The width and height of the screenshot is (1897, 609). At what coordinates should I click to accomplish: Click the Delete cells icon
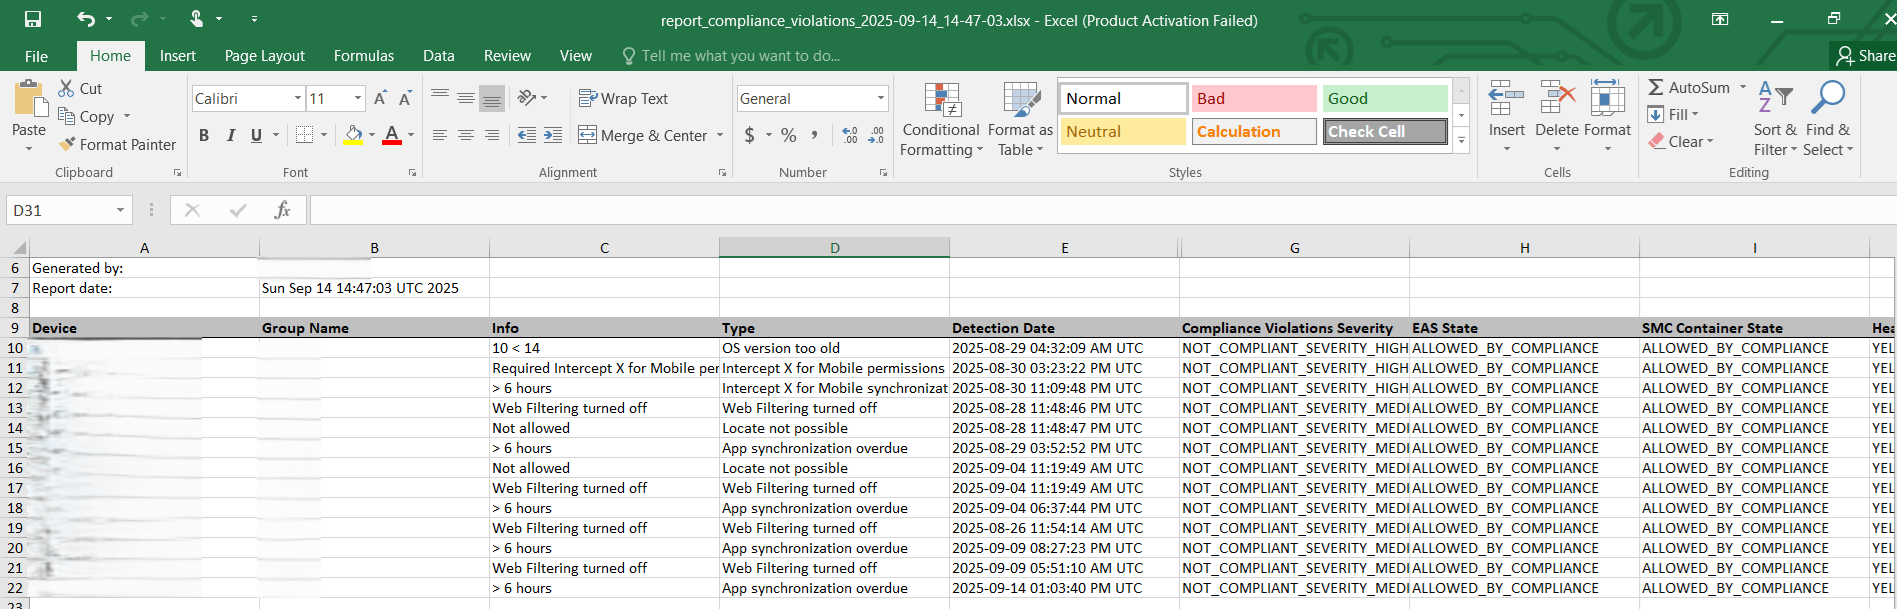(x=1557, y=100)
